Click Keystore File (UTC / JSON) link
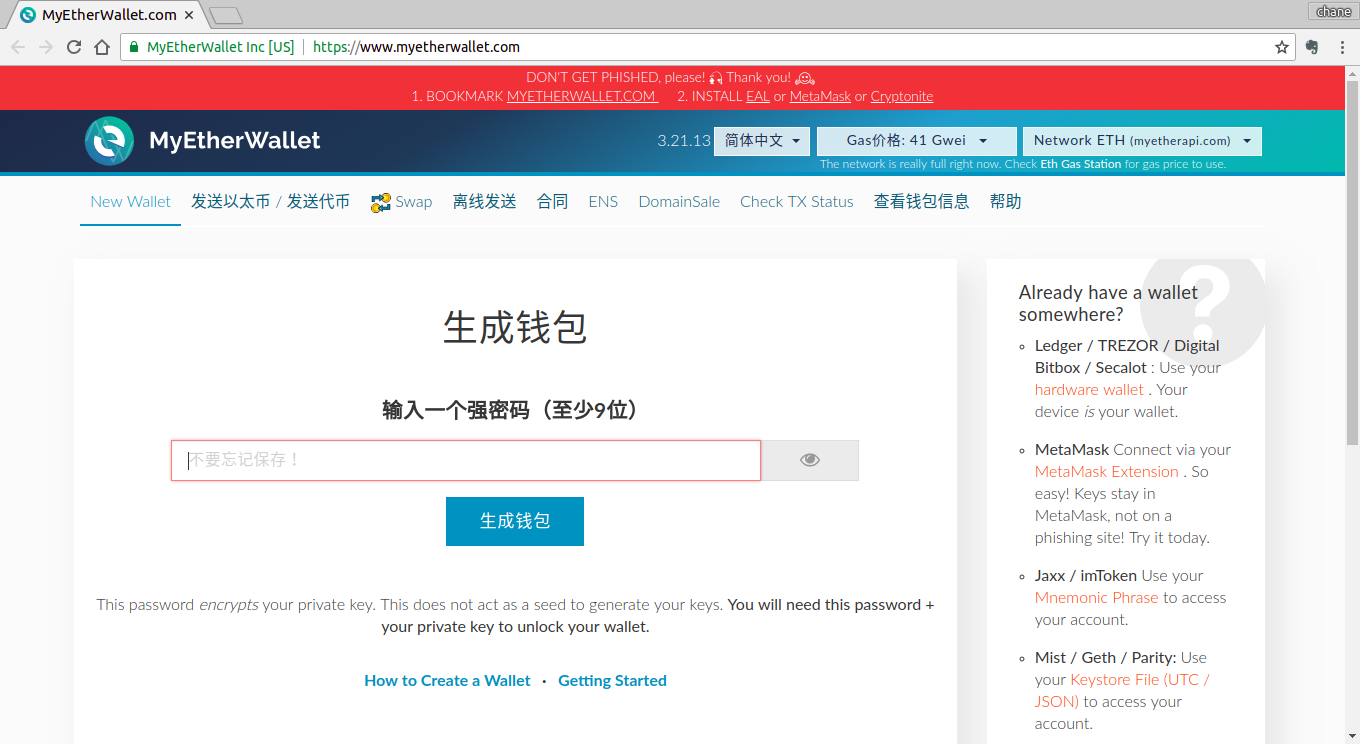The width and height of the screenshot is (1360, 744). click(x=1122, y=691)
